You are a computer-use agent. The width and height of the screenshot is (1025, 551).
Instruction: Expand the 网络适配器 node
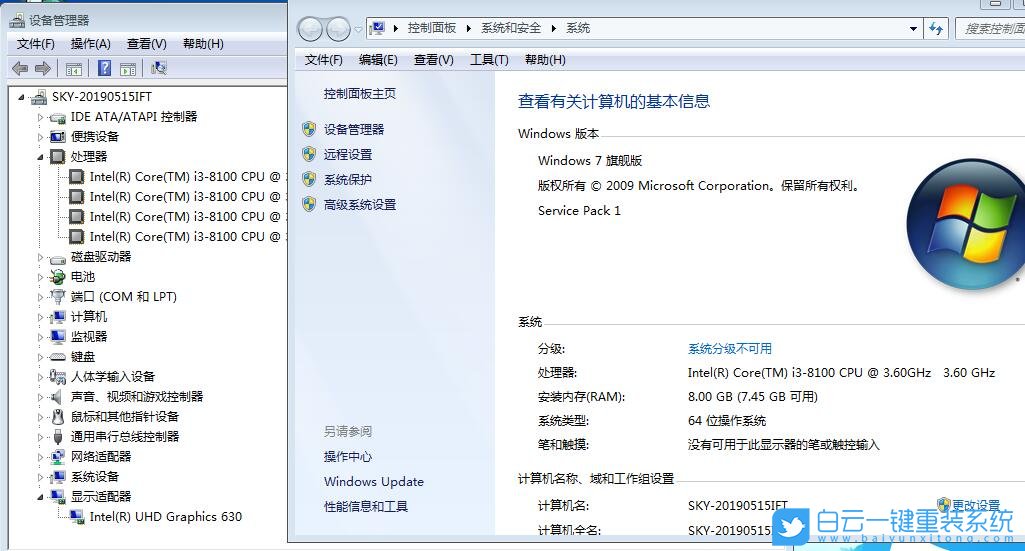click(41, 457)
